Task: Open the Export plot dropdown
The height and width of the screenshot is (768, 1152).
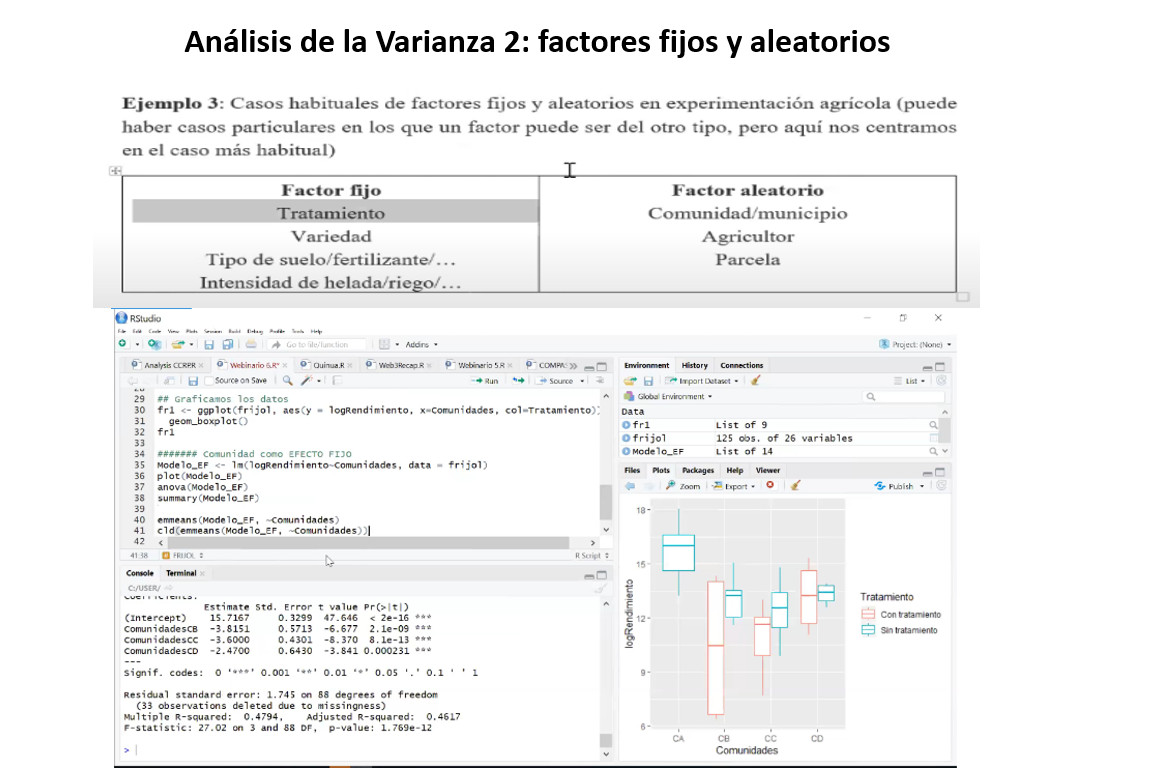Action: coord(733,486)
